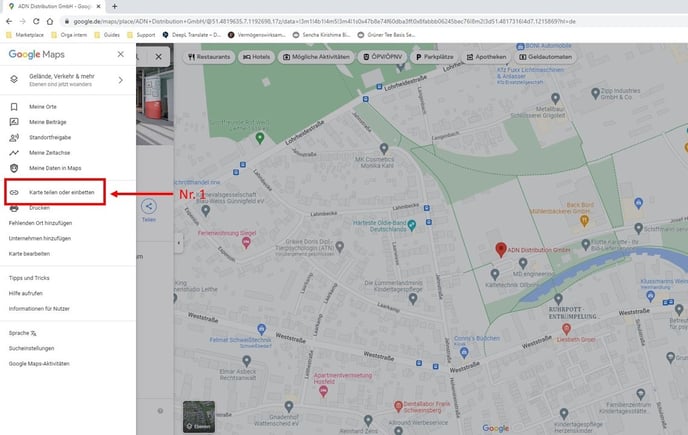This screenshot has width=688, height=435.
Task: Filter map by Mögliche Aktivitäten chip
Action: click(316, 57)
